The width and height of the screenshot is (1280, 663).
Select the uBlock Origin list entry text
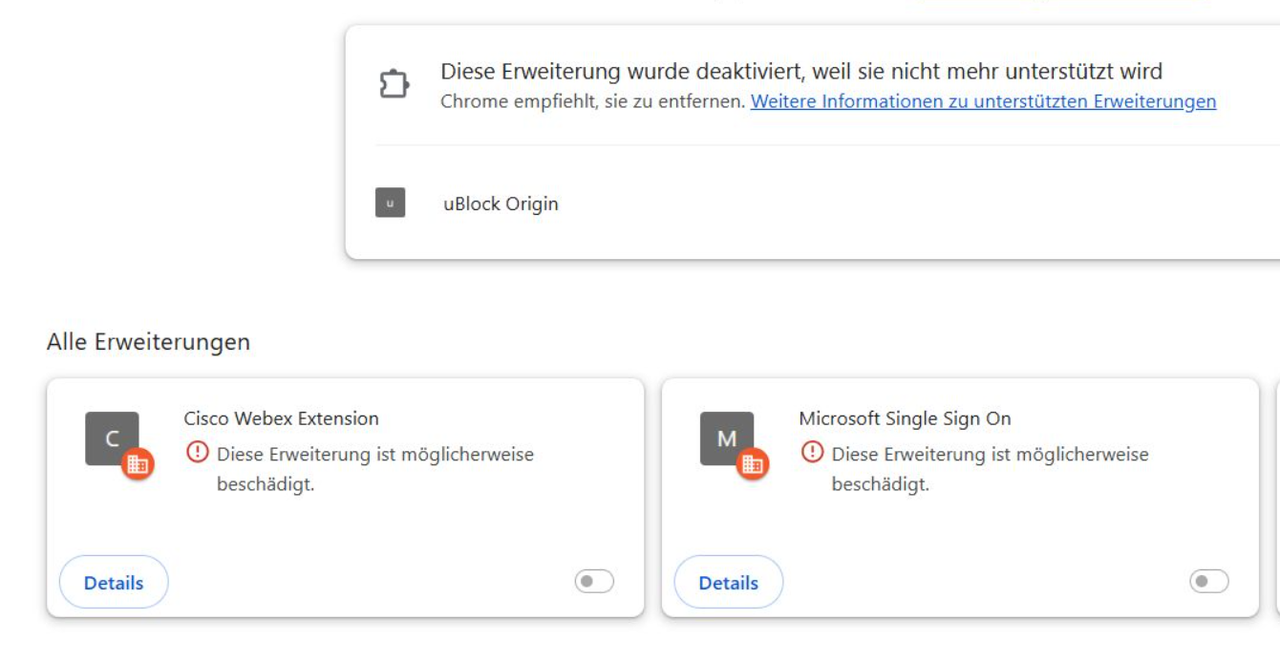pyautogui.click(x=500, y=204)
